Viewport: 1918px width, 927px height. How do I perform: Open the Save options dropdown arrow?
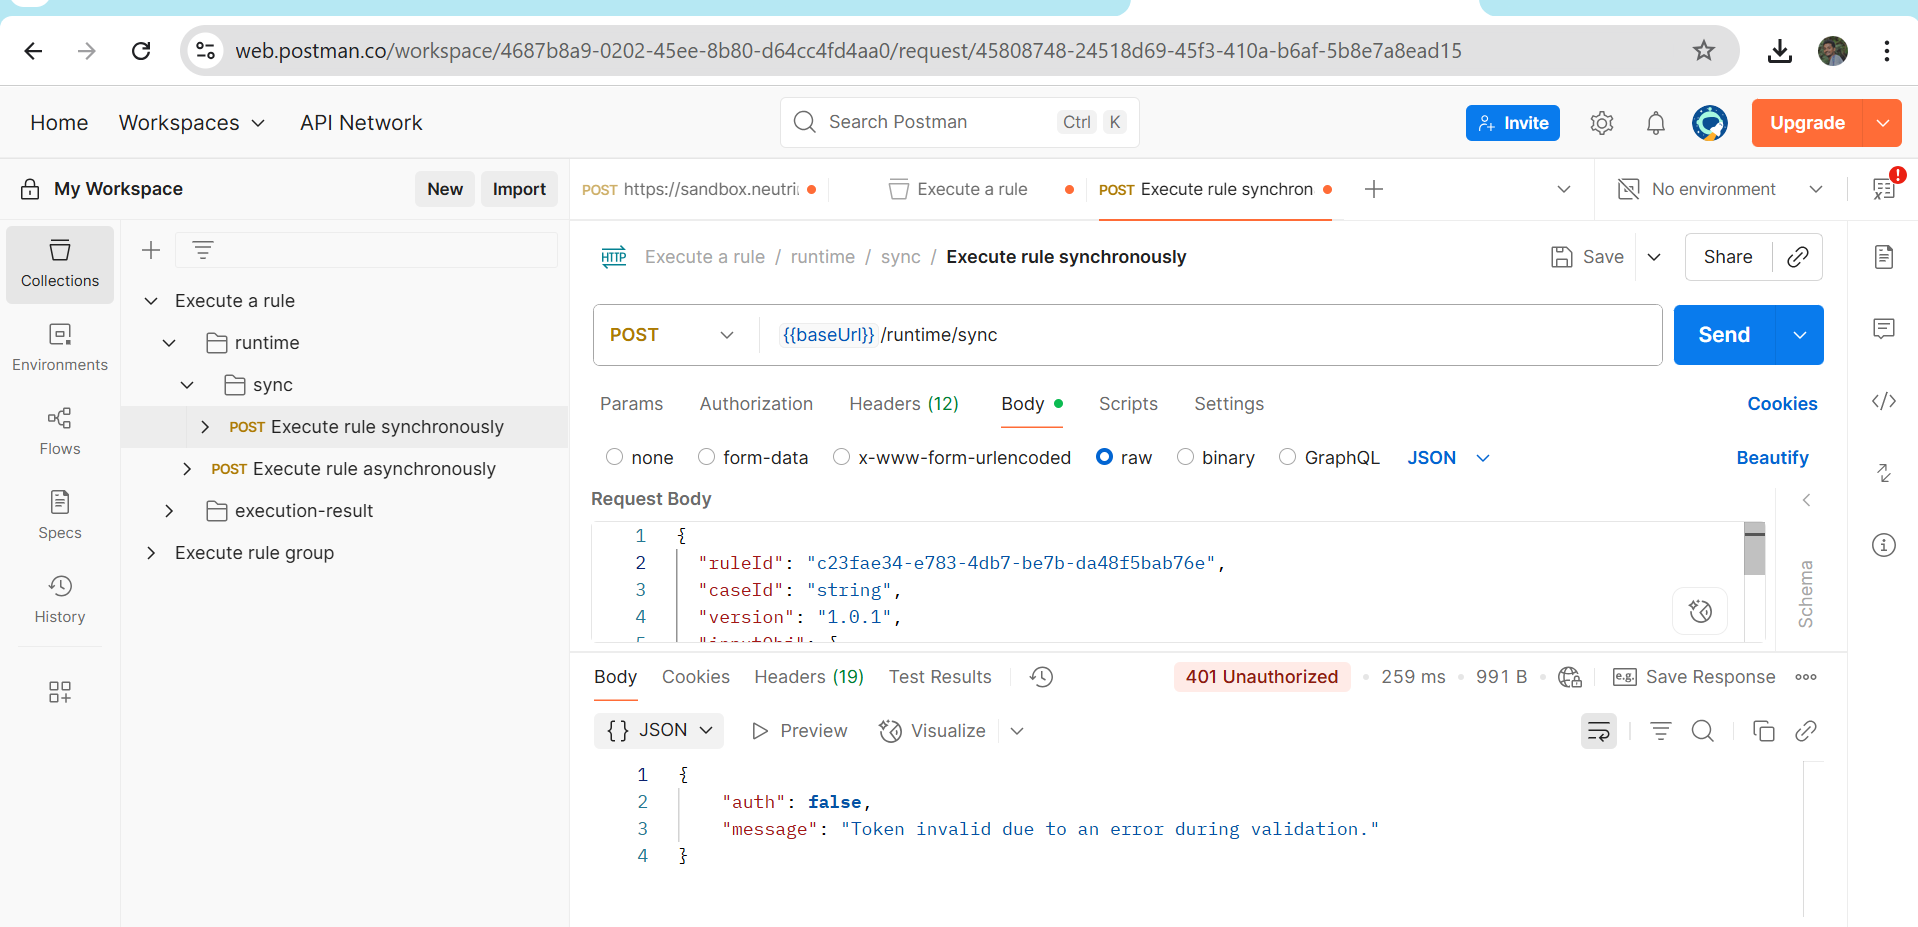click(1654, 257)
